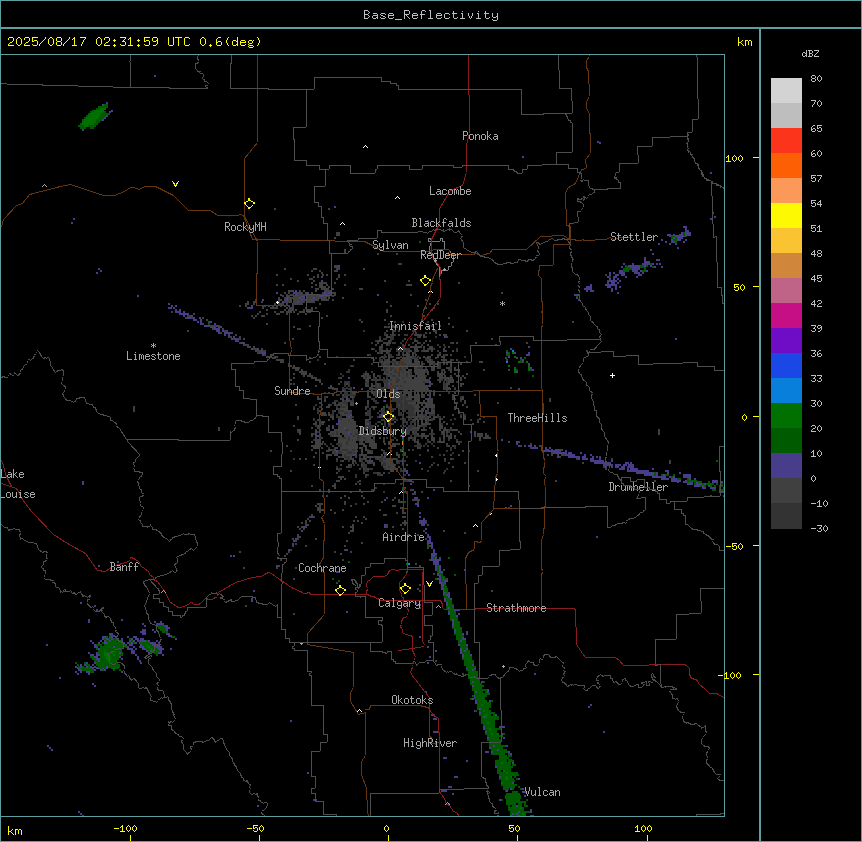Click the dBZ legend heading
The height and width of the screenshot is (842, 862).
coord(810,54)
